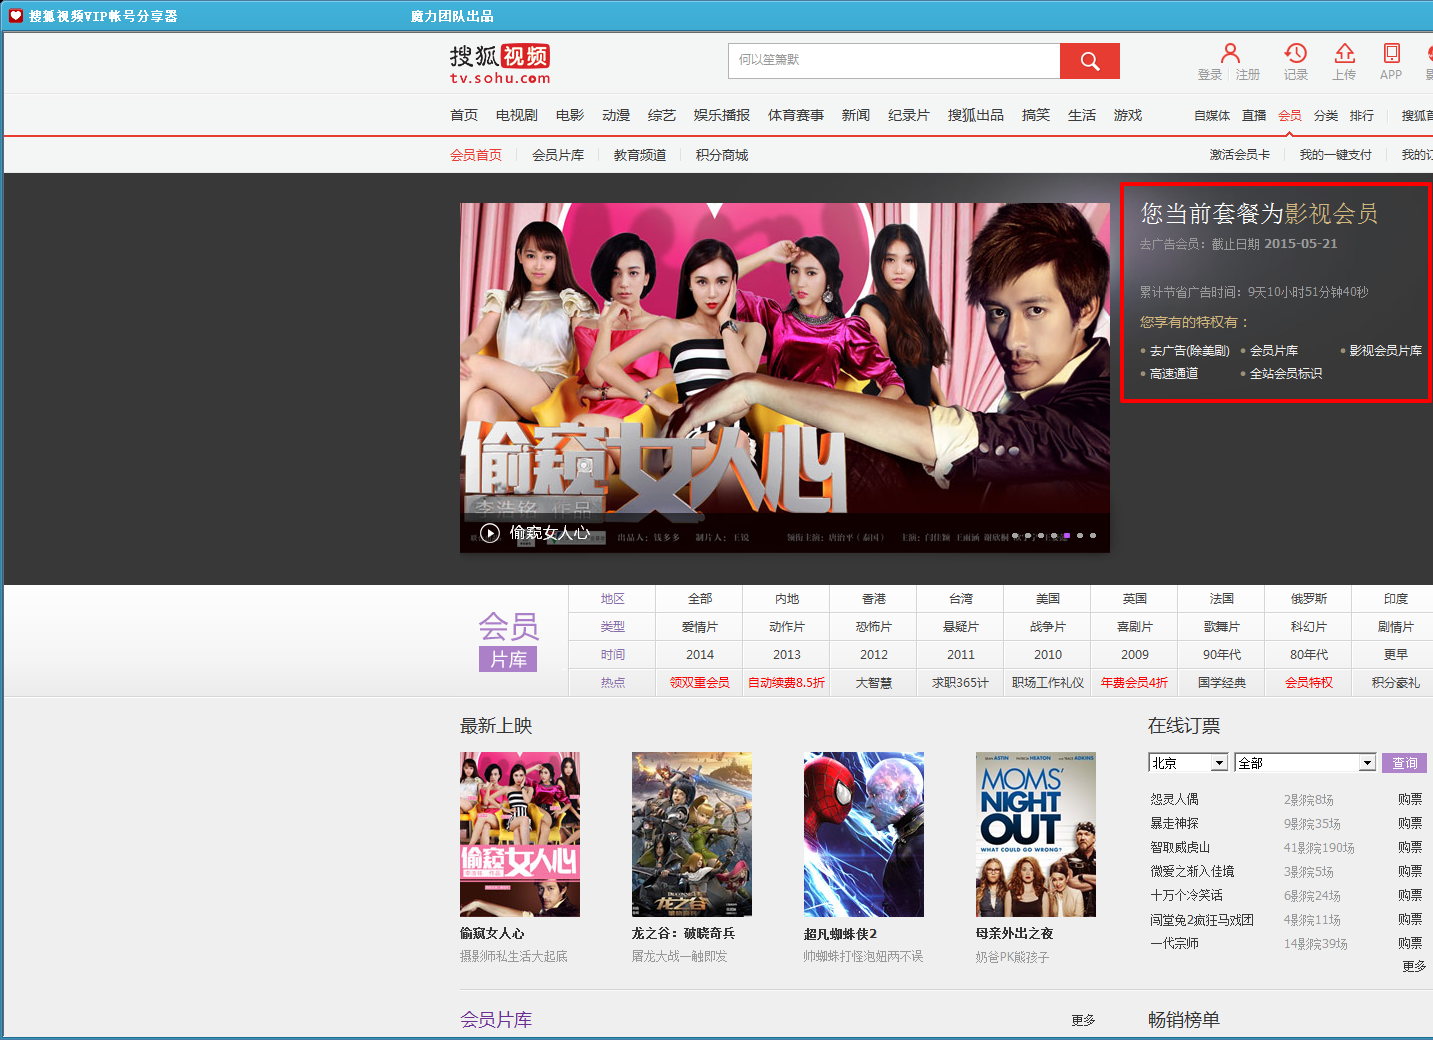The width and height of the screenshot is (1433, 1040).
Task: Switch to the 教育频道 tab
Action: [640, 155]
